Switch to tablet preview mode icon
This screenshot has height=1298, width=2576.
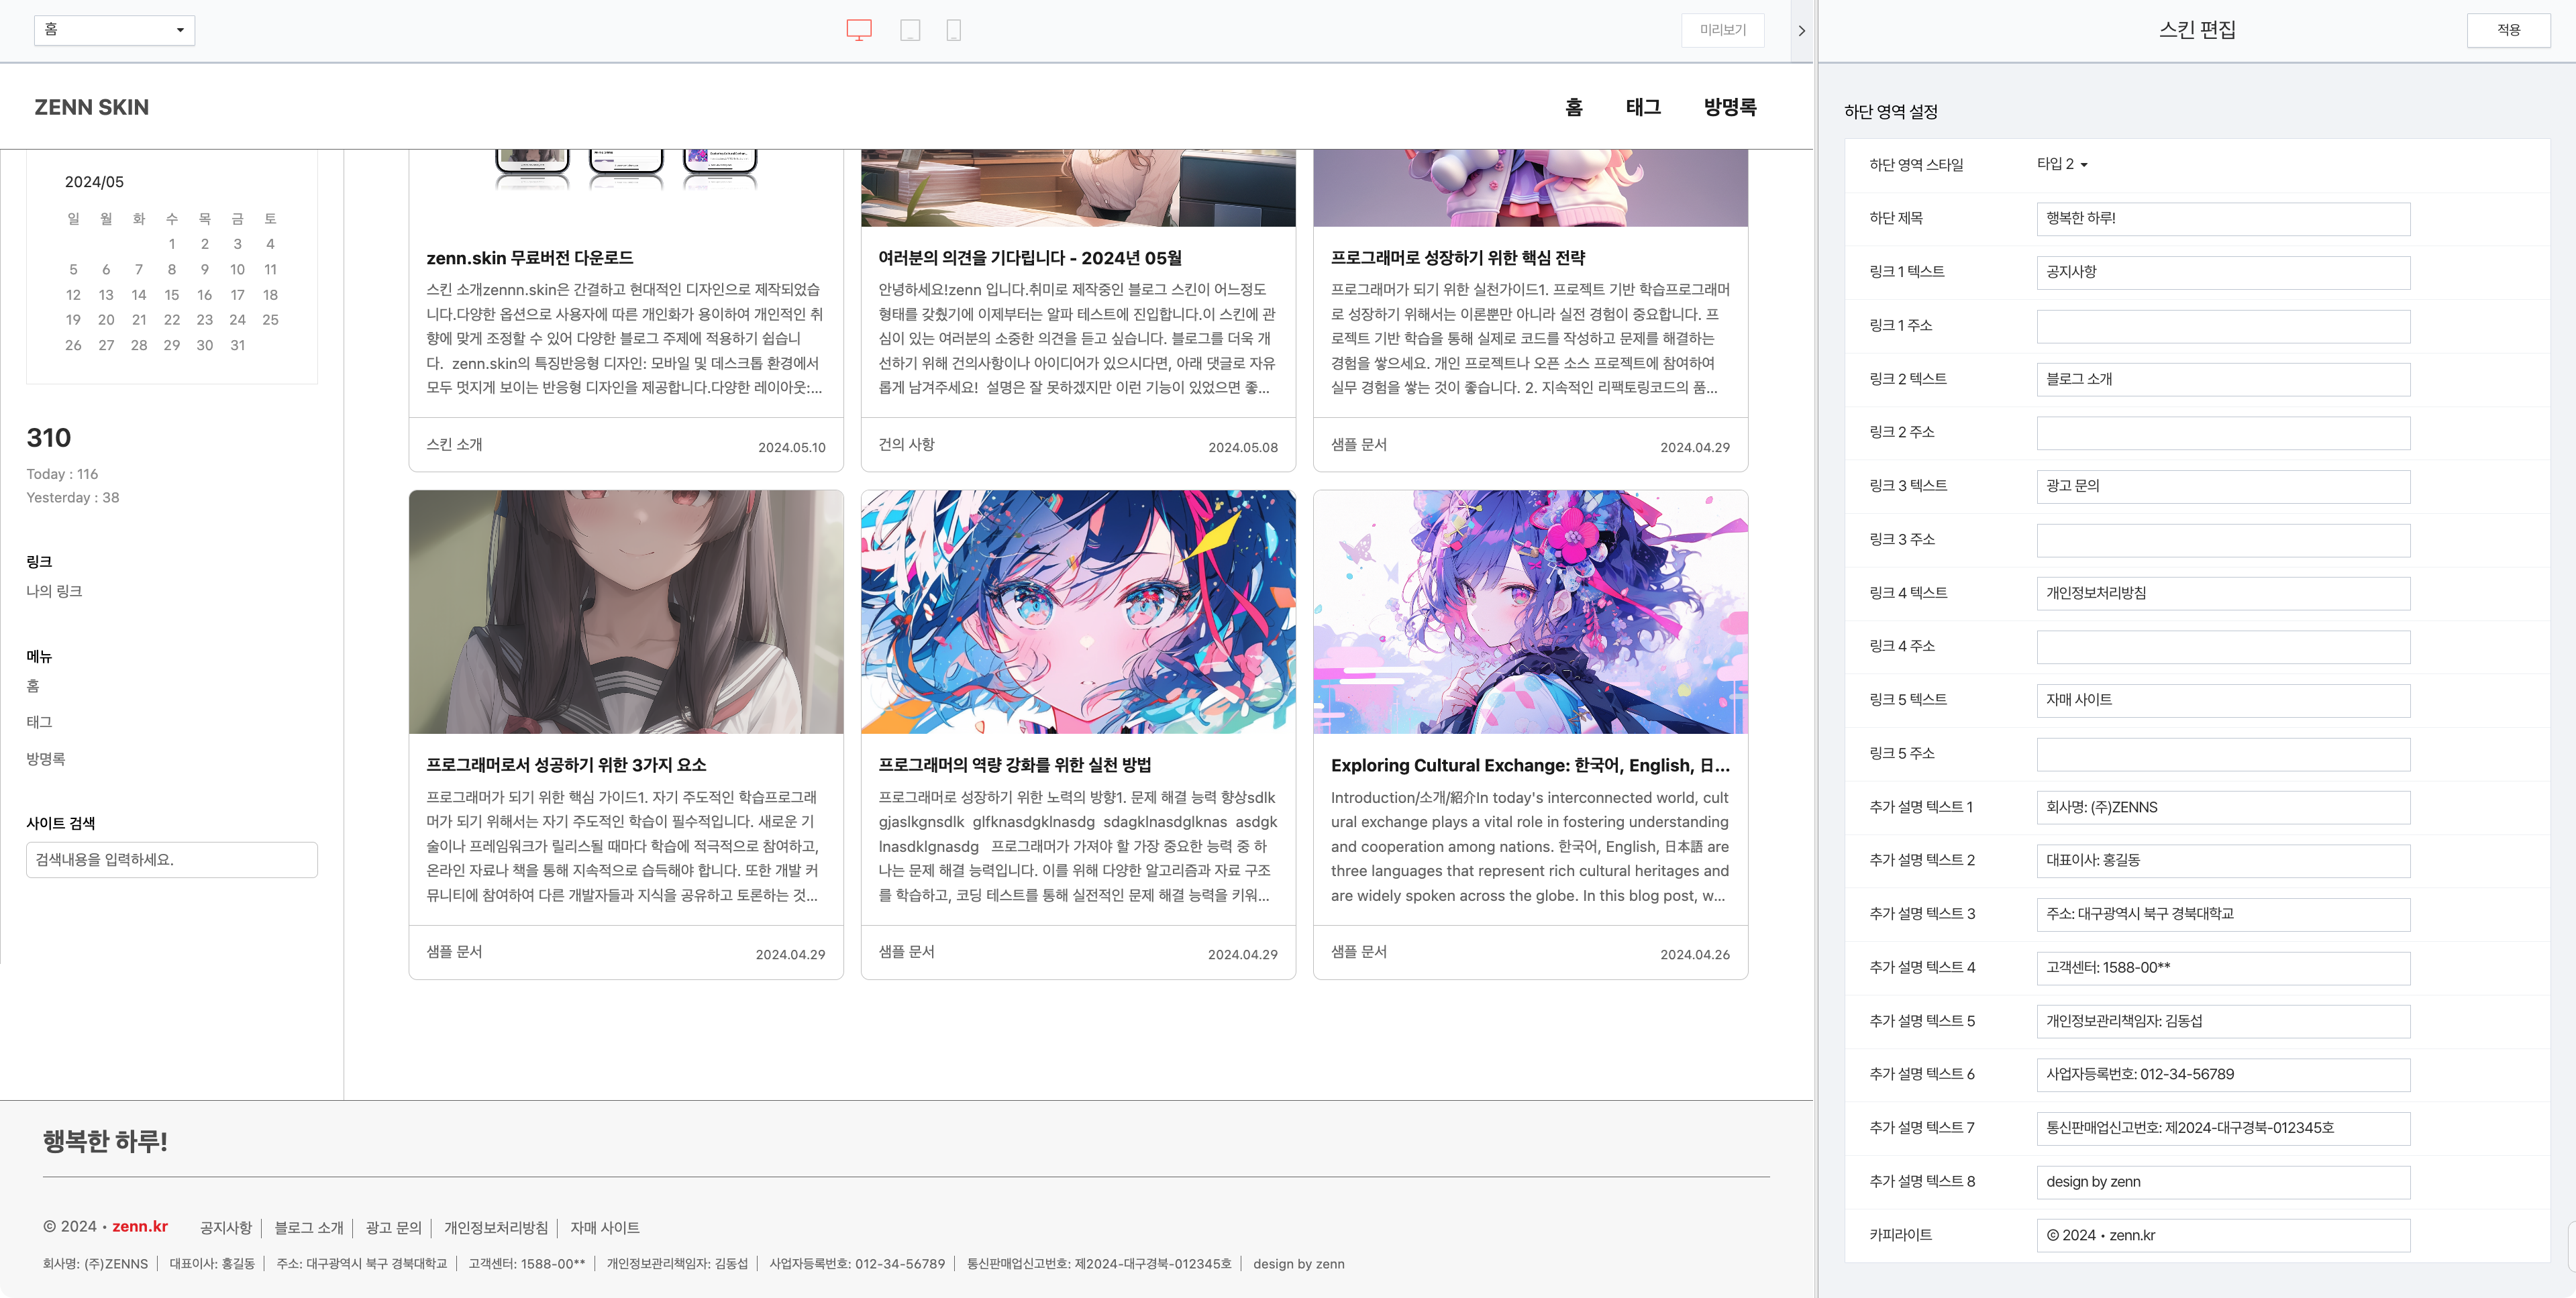tap(909, 30)
